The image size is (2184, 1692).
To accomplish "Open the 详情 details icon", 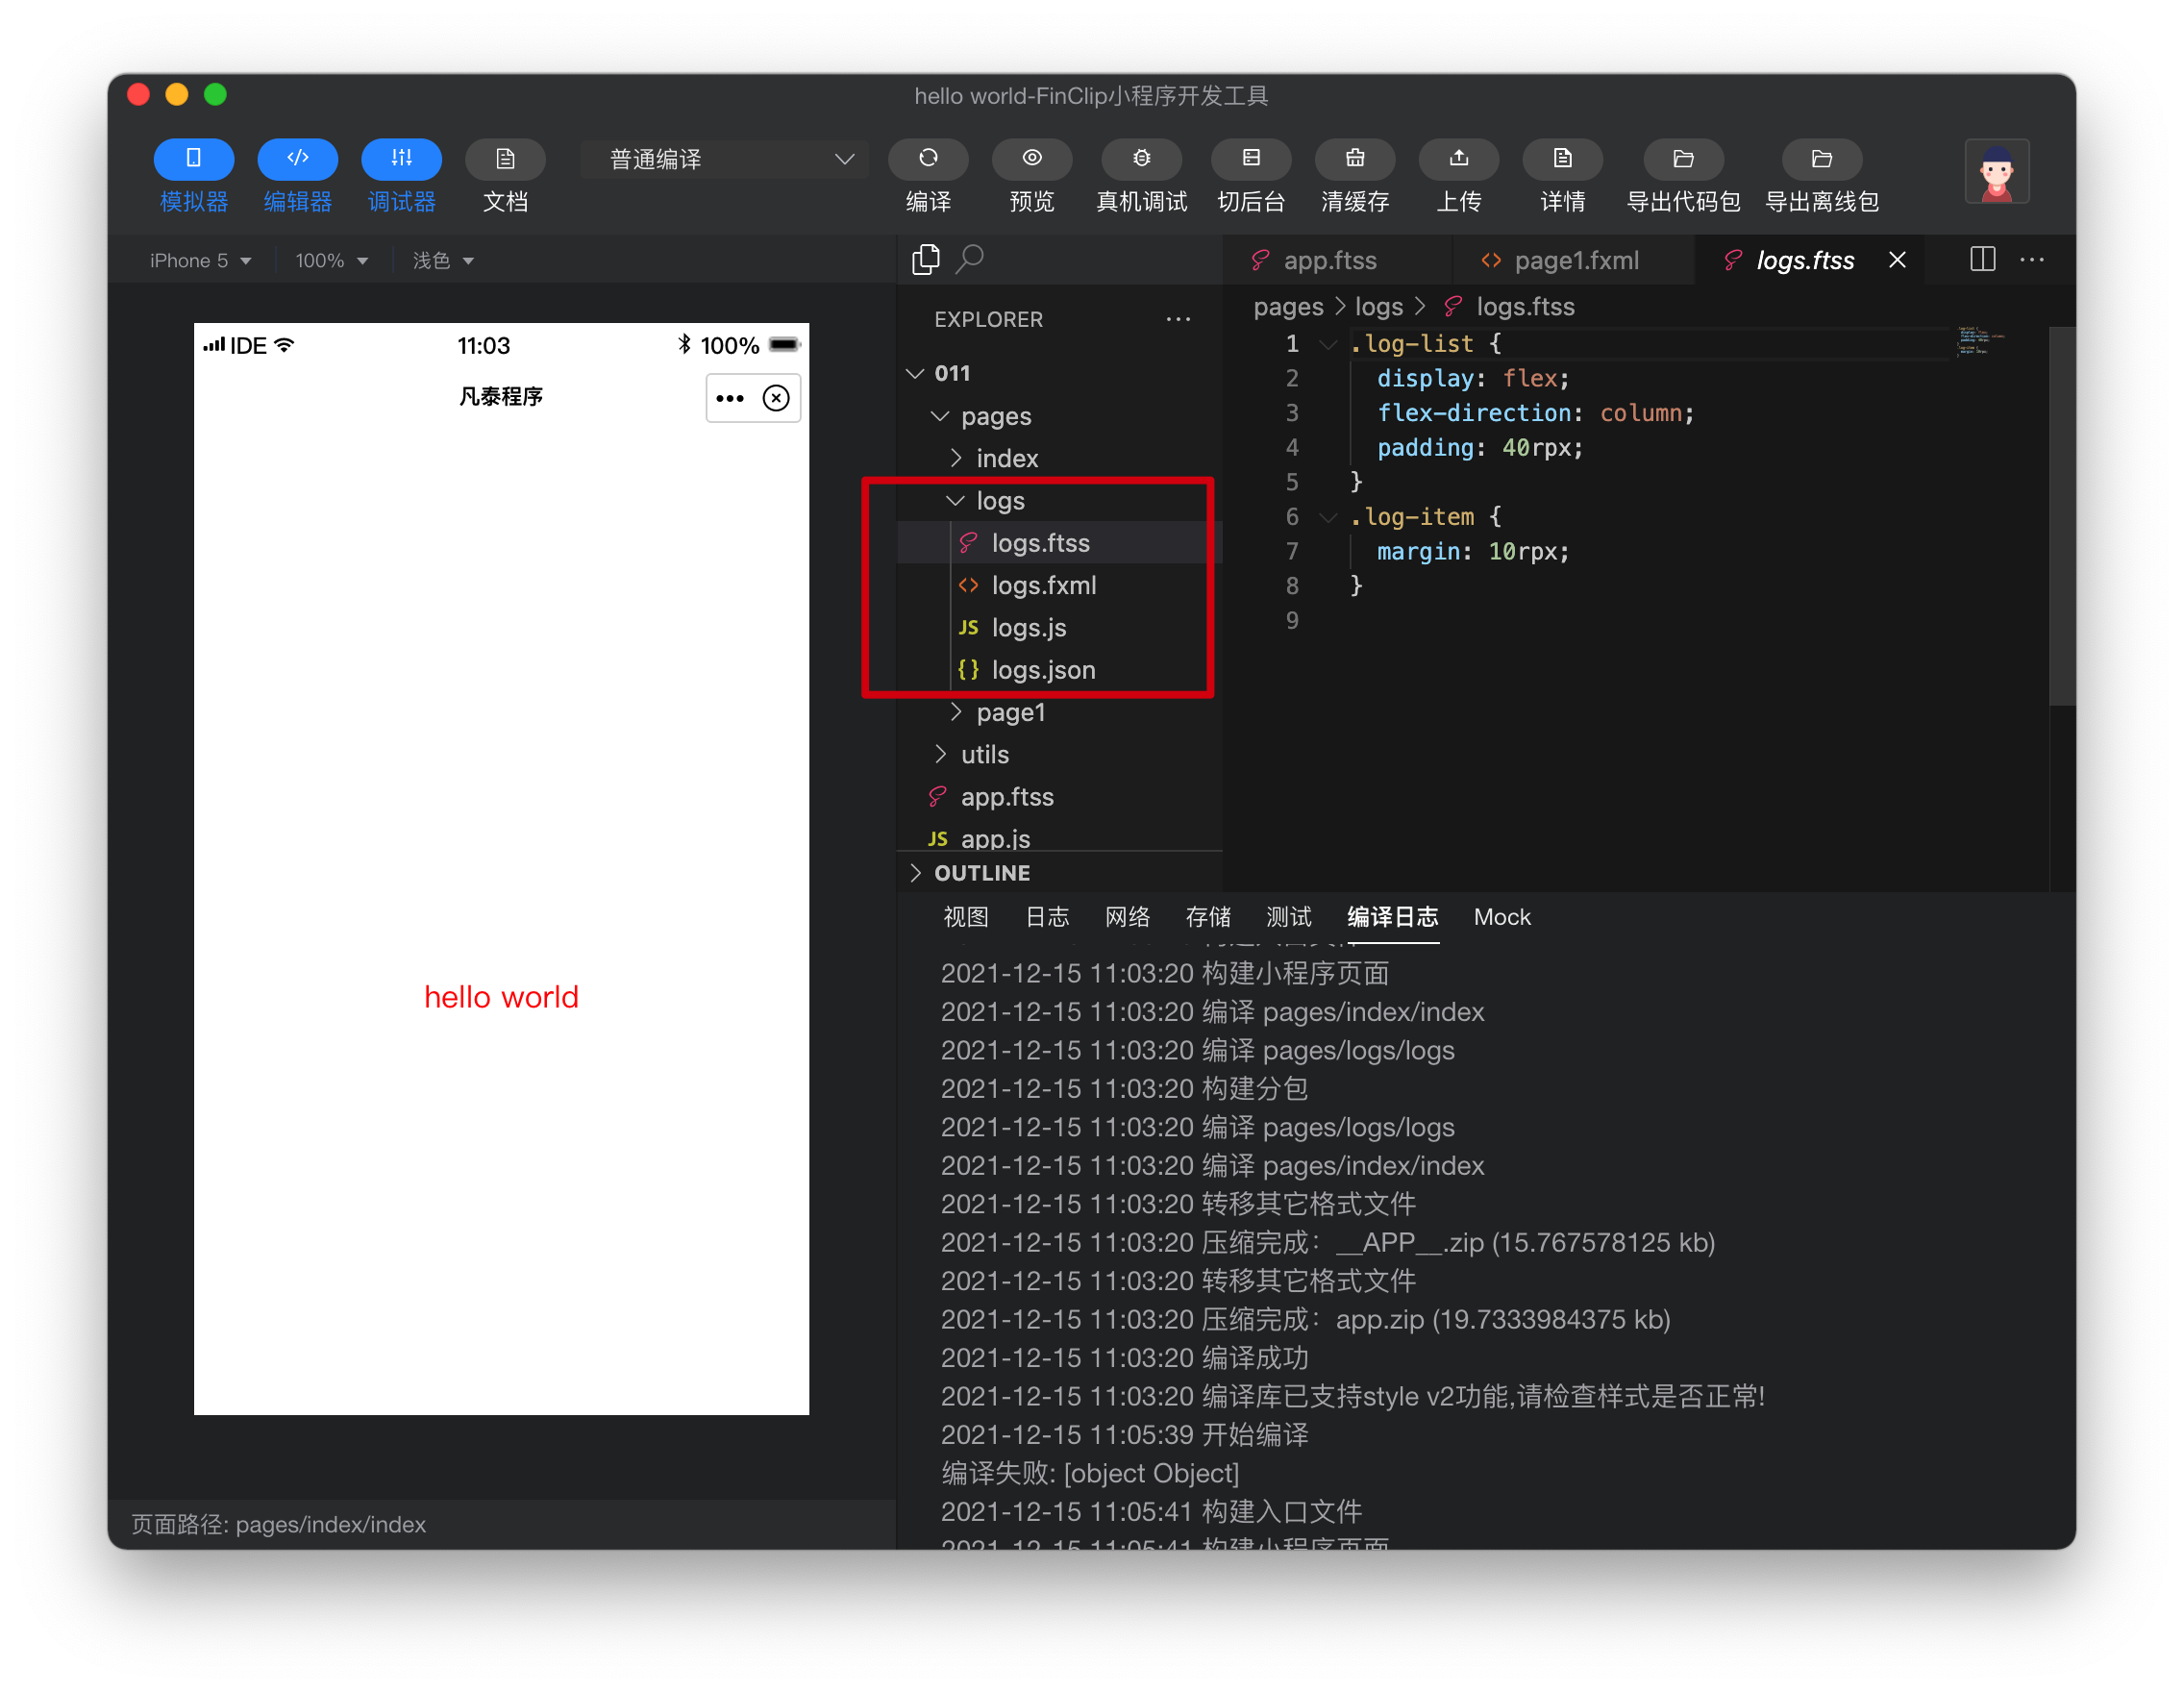I will pyautogui.click(x=1563, y=158).
